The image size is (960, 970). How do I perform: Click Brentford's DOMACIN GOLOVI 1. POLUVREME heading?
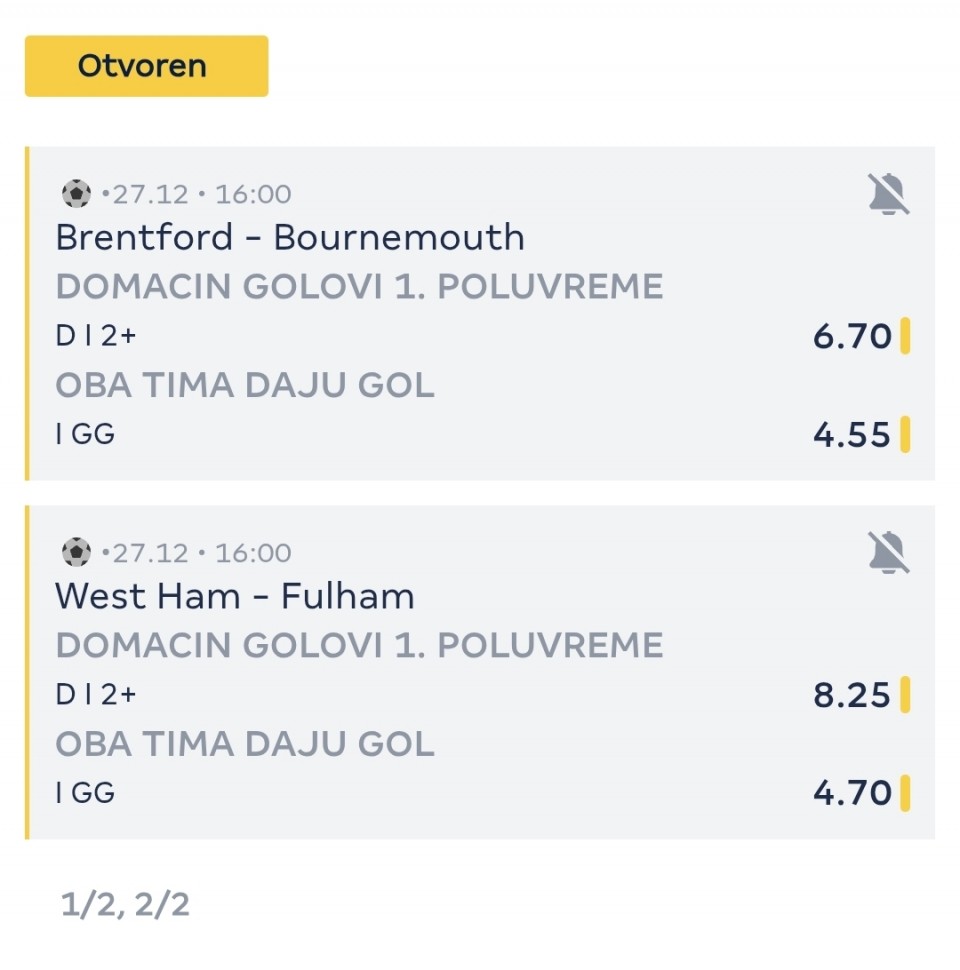pyautogui.click(x=359, y=287)
